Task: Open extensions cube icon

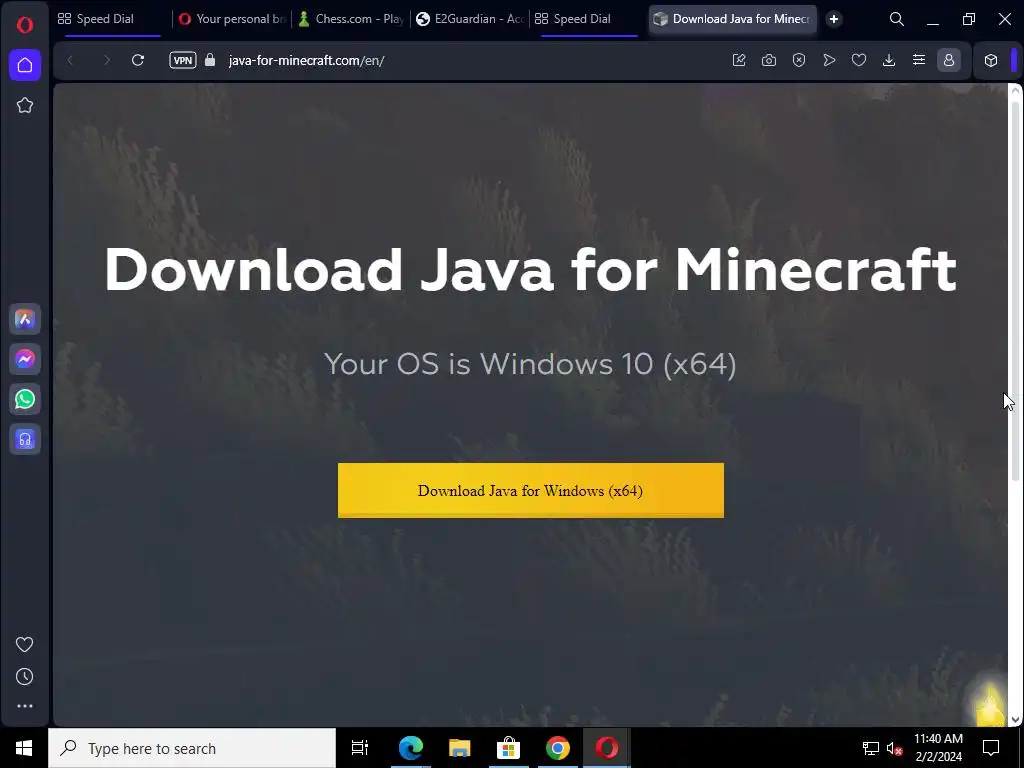Action: pyautogui.click(x=991, y=60)
